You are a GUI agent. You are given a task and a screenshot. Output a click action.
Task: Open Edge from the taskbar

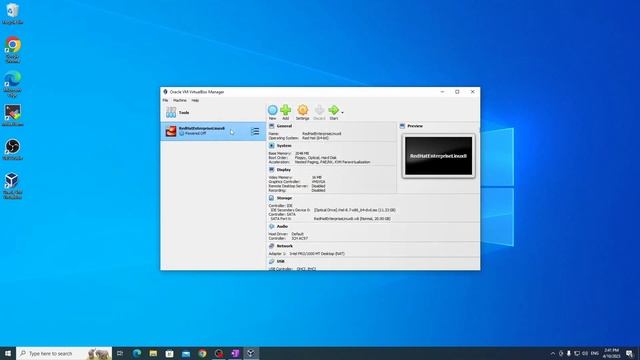pyautogui.click(x=137, y=353)
